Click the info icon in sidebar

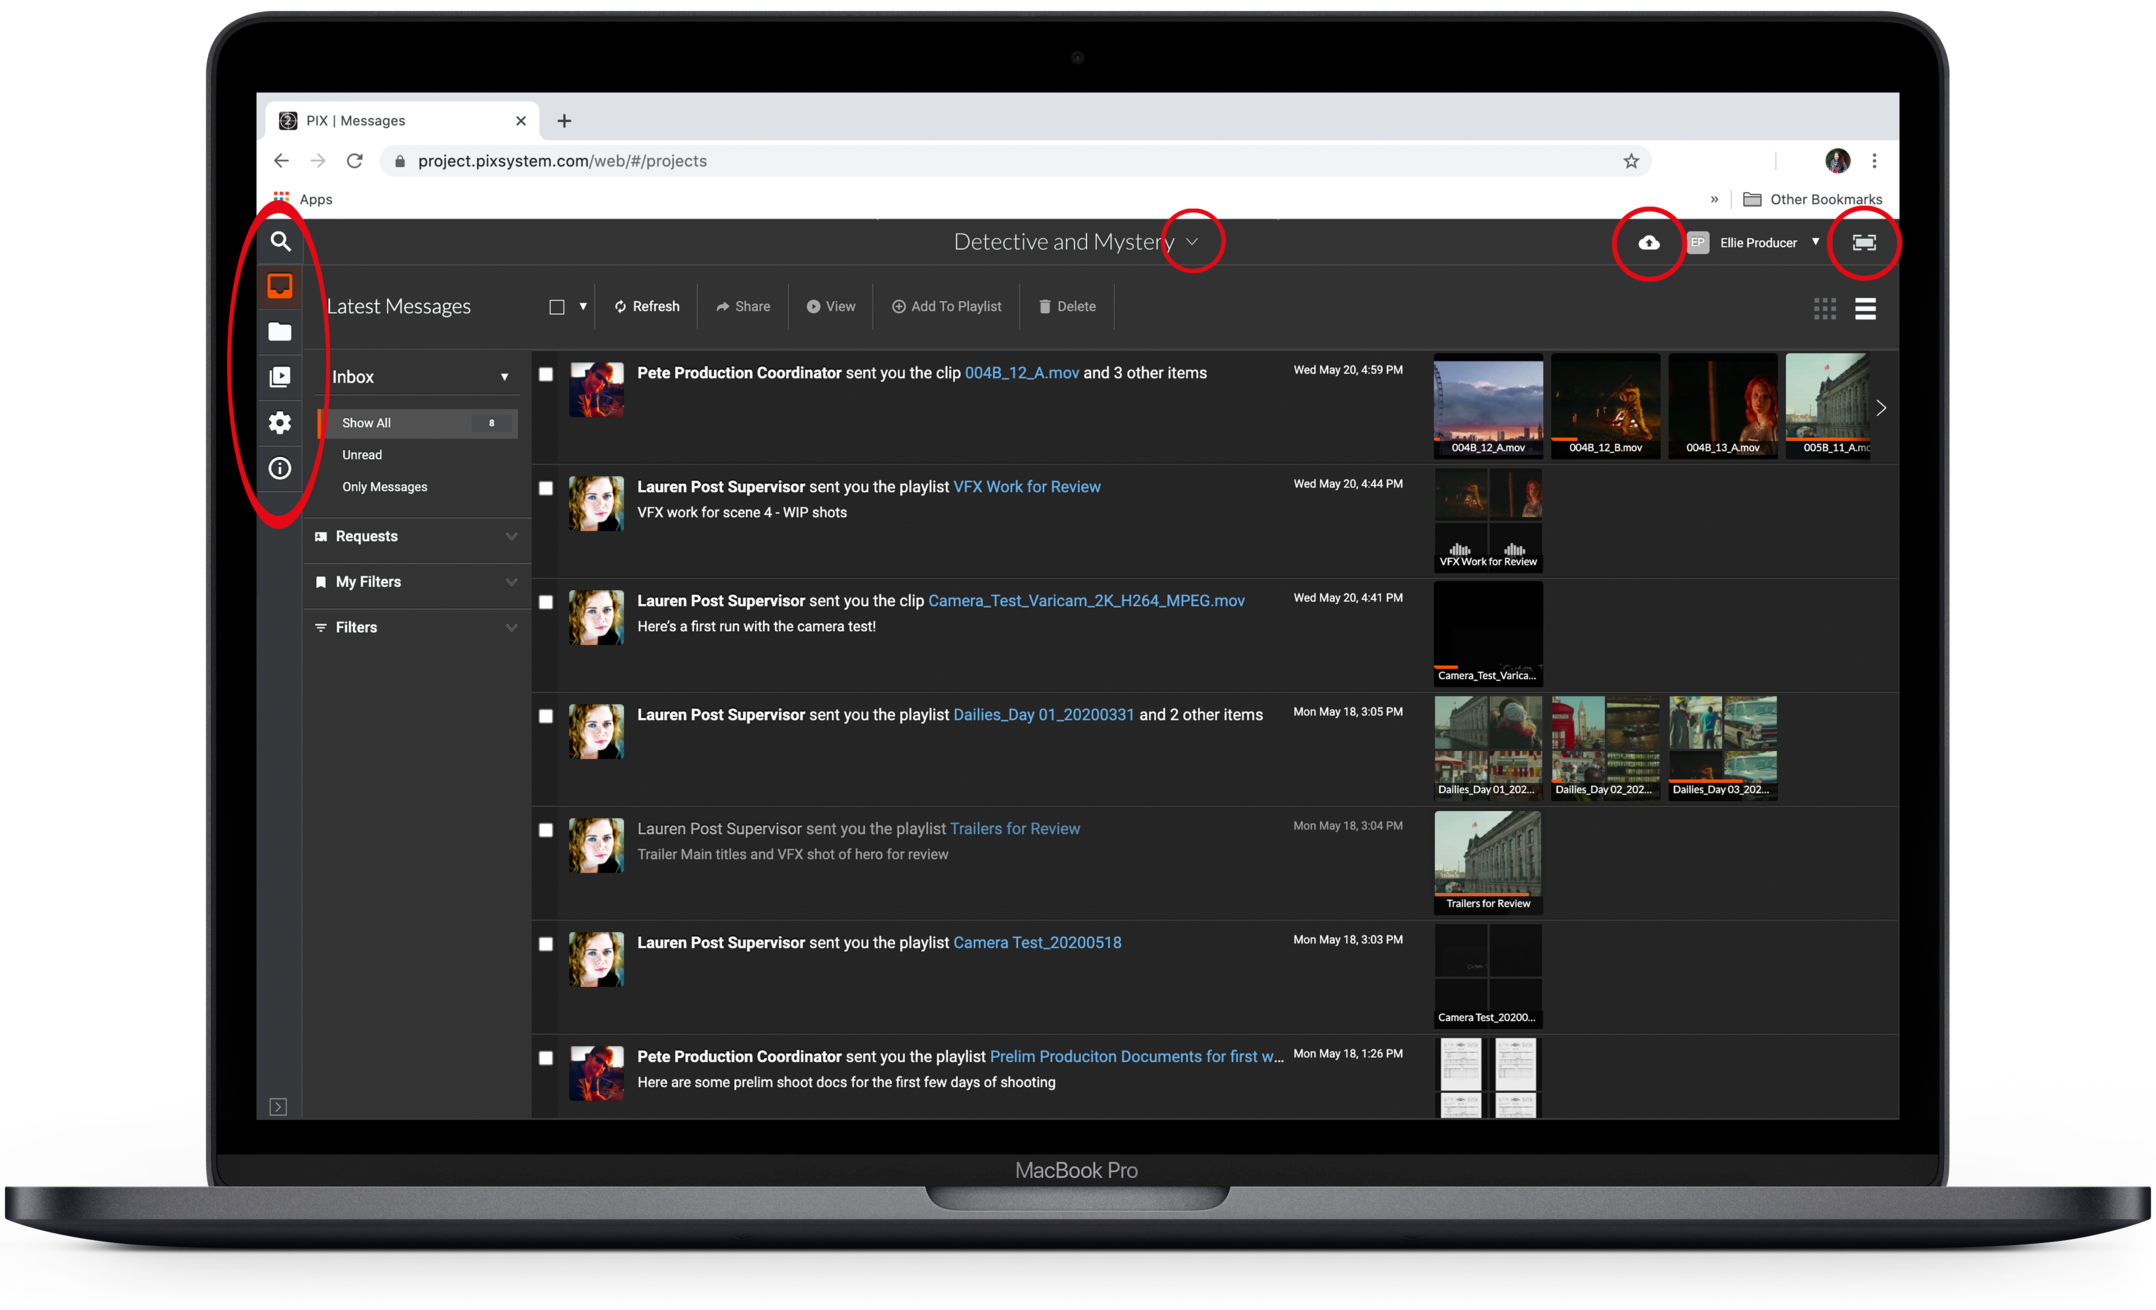280,468
